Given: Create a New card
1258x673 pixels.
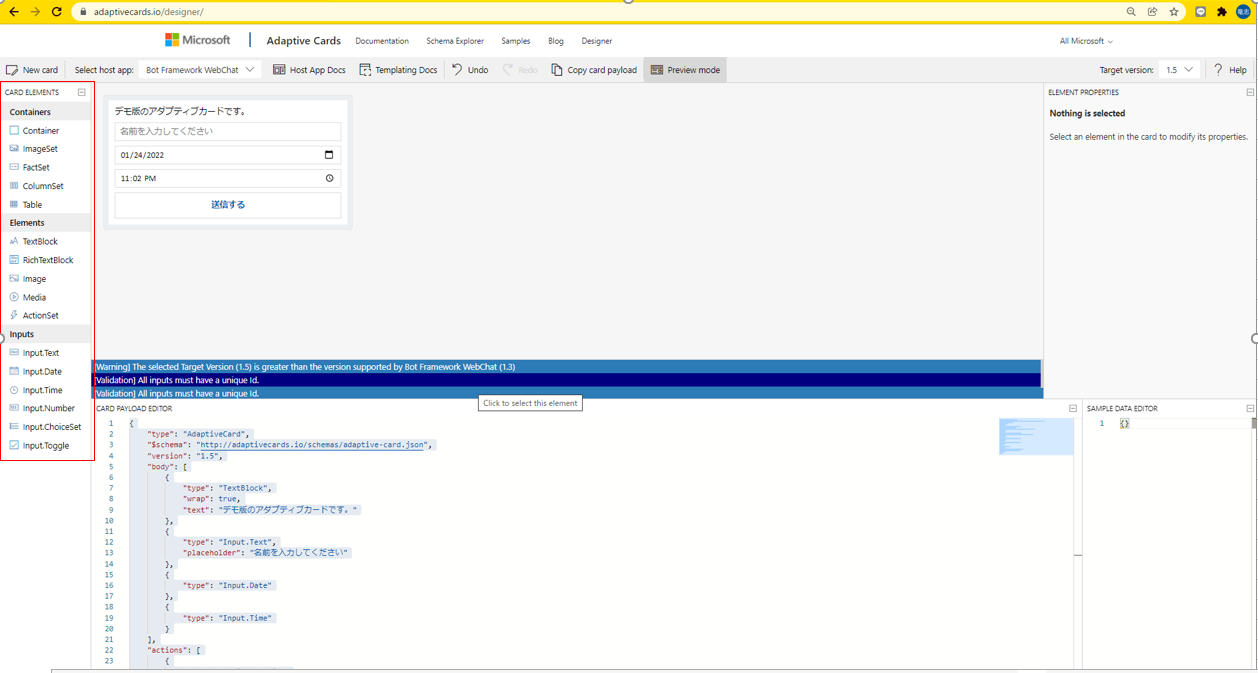Looking at the screenshot, I should [x=32, y=70].
